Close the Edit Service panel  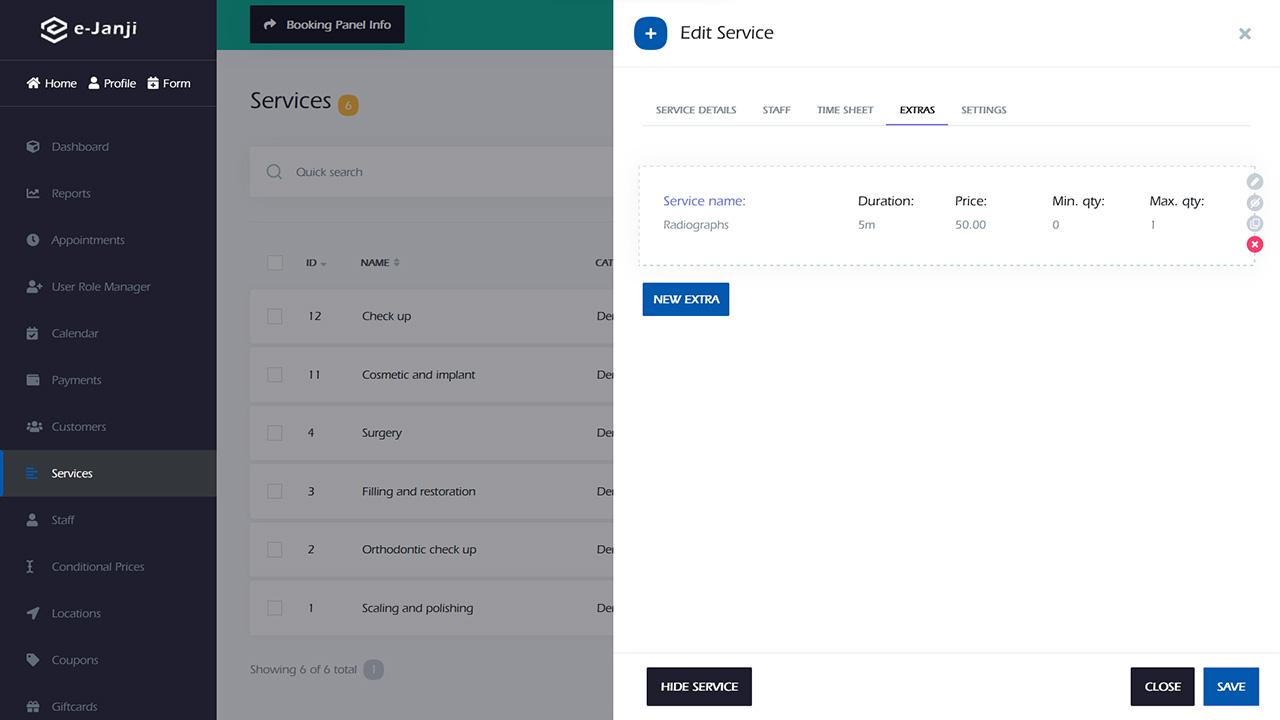(1245, 34)
